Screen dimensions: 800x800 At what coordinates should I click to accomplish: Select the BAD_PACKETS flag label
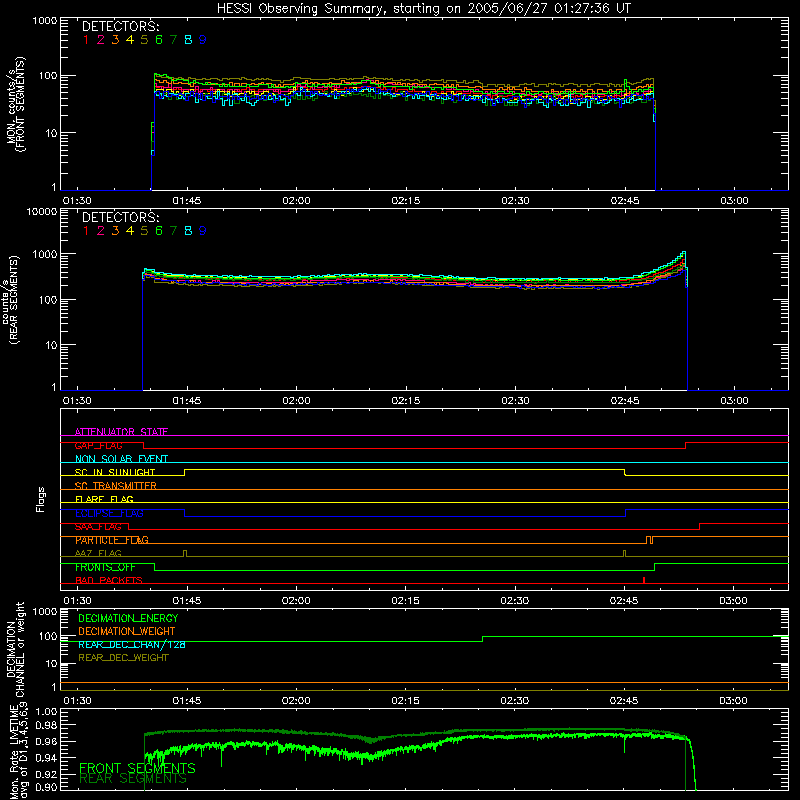109,581
